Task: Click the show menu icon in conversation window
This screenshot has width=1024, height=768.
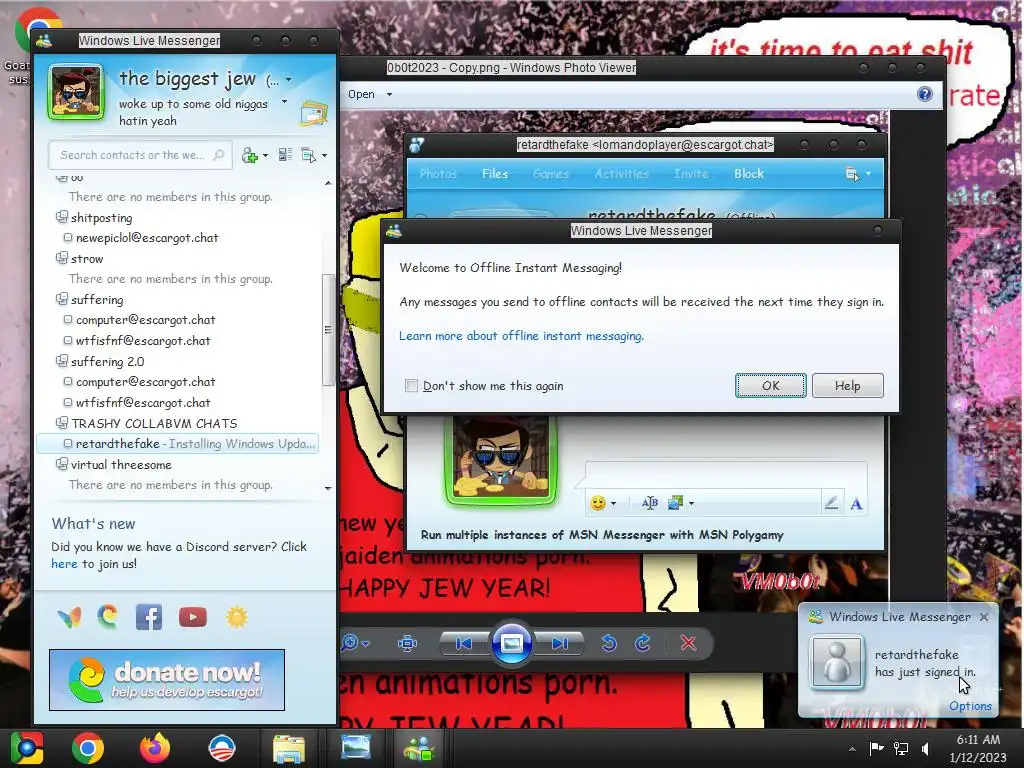Action: pyautogui.click(x=852, y=174)
